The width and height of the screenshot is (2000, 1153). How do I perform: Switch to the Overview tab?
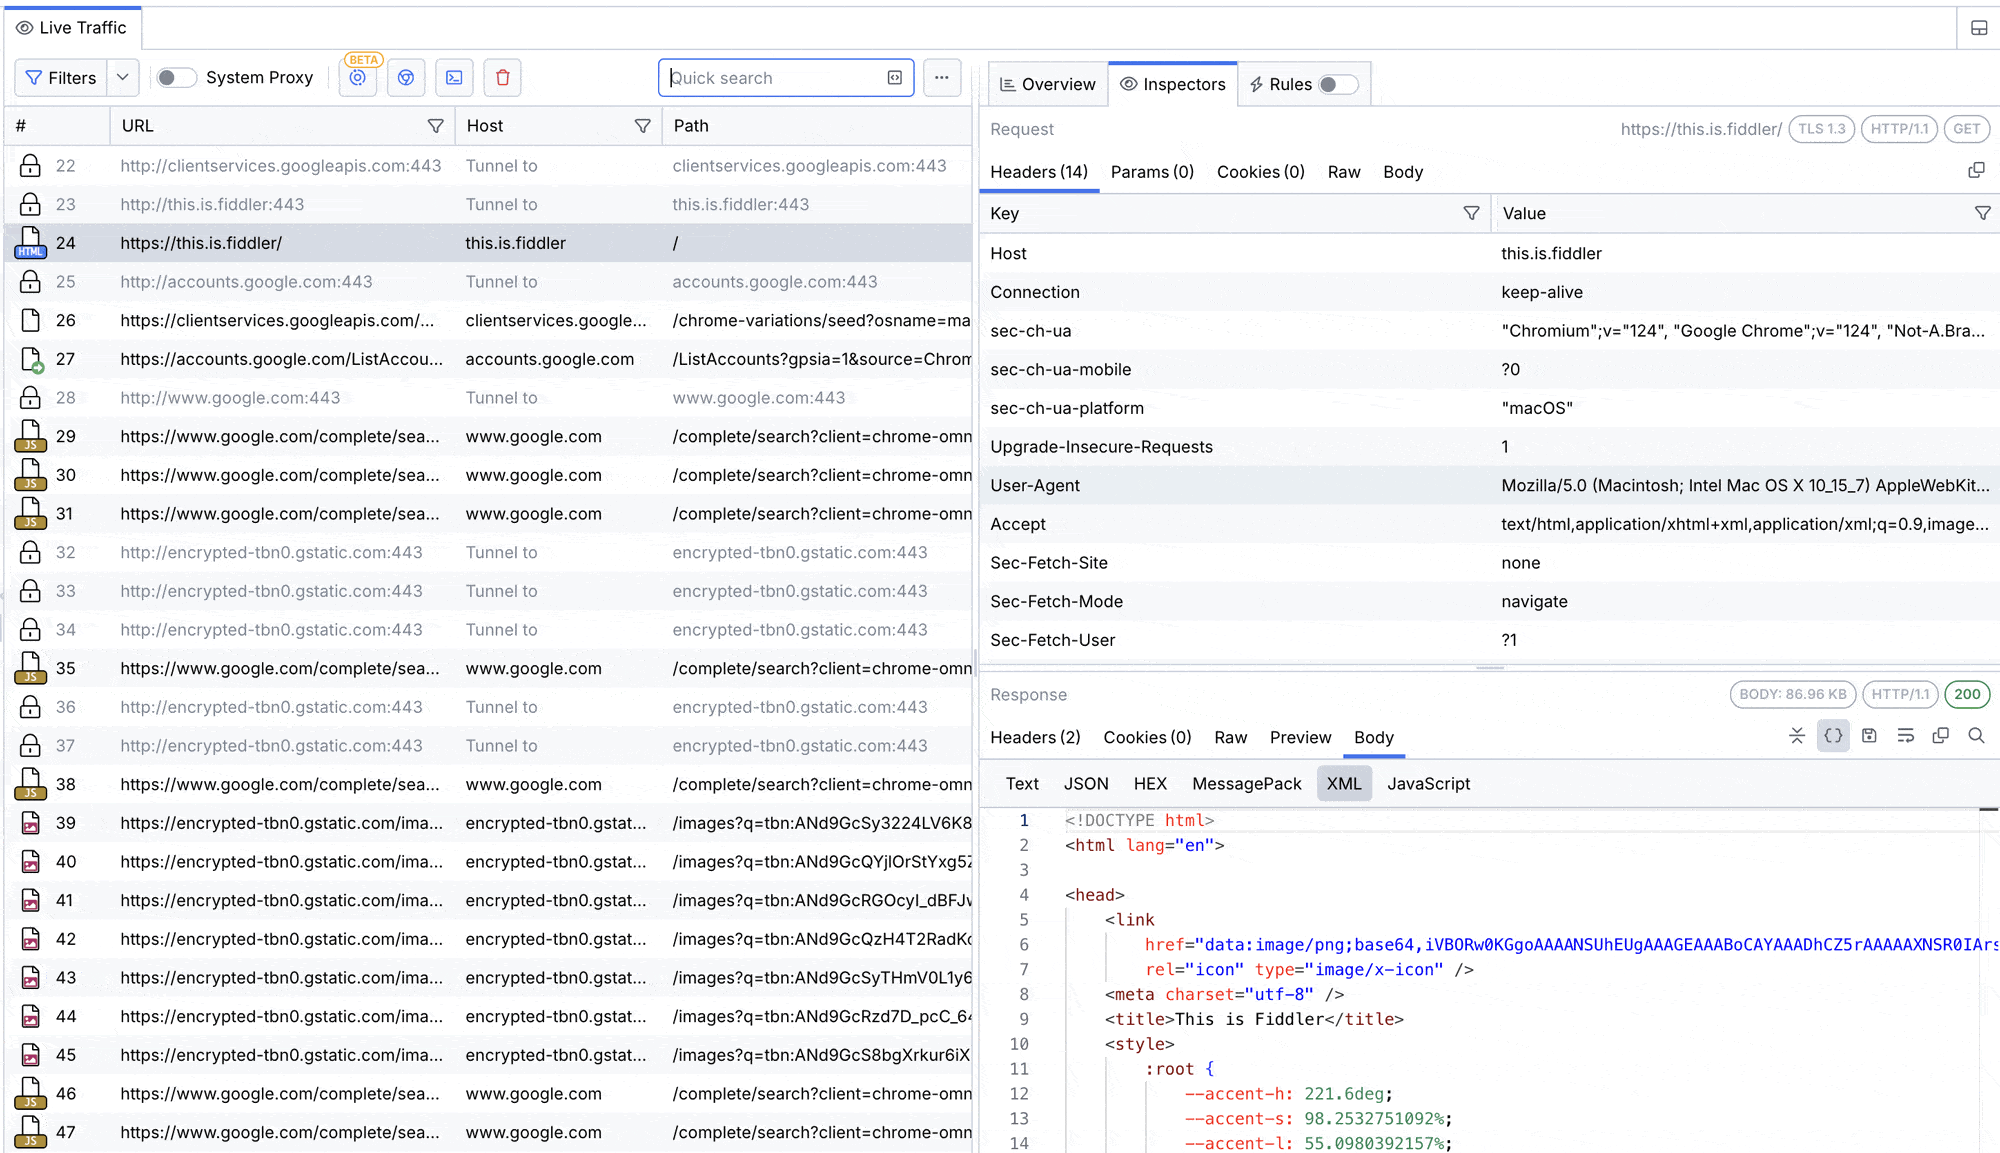(1047, 84)
